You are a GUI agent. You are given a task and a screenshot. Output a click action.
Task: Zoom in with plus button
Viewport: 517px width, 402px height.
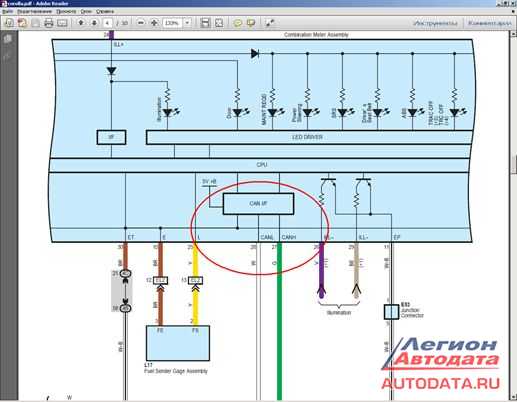coord(154,23)
